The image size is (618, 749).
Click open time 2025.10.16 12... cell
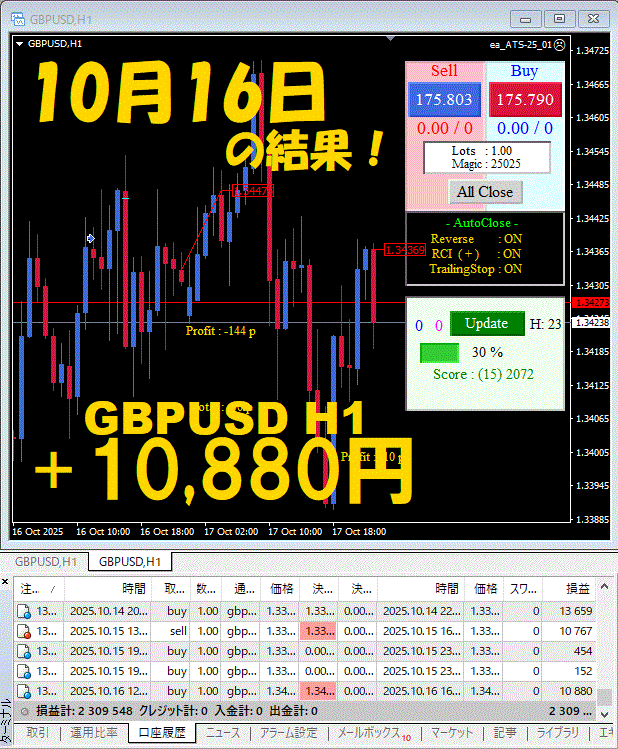[109, 692]
